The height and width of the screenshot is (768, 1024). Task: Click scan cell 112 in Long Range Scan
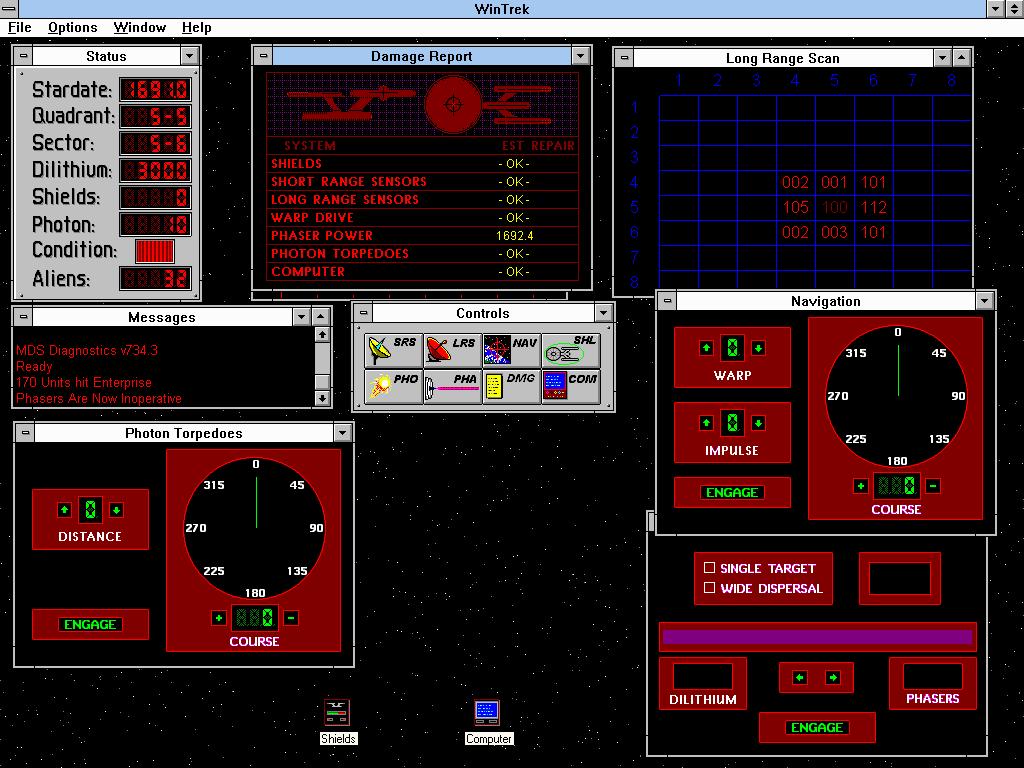pos(873,208)
